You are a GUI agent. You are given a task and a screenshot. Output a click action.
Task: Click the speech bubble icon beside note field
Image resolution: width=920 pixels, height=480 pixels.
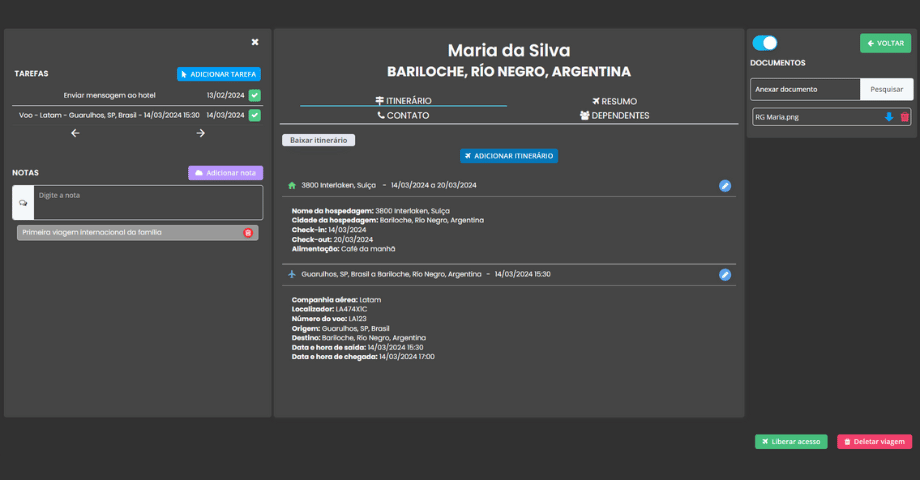(x=23, y=202)
